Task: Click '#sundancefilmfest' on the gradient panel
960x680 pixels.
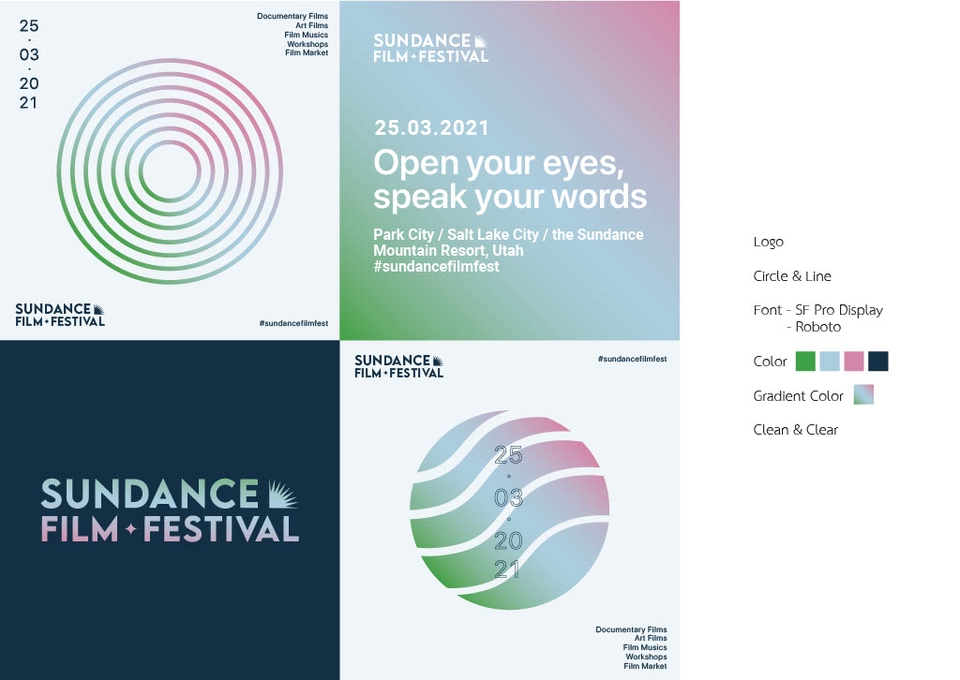Action: [x=437, y=266]
